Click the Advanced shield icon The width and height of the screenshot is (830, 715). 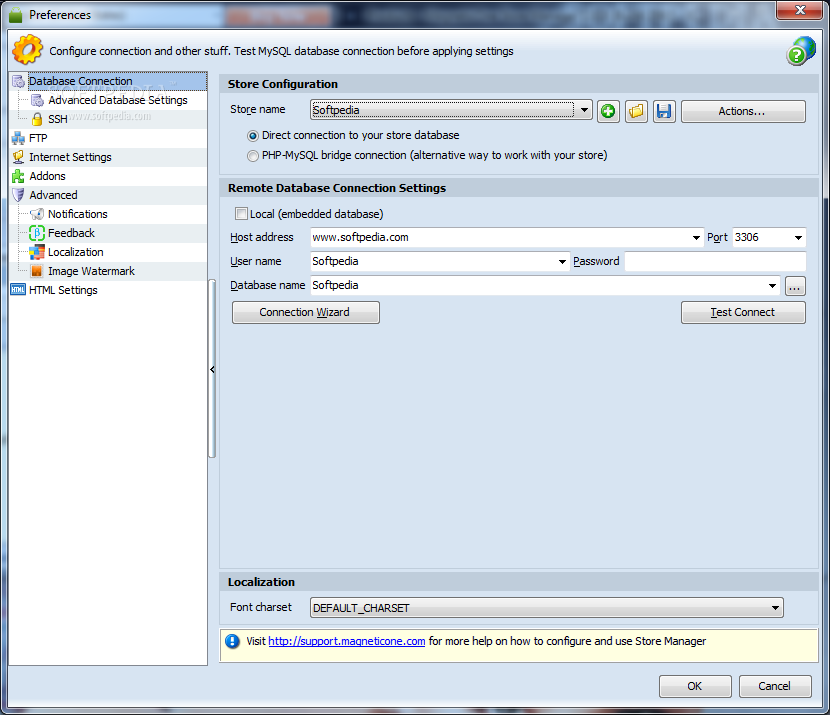pyautogui.click(x=19, y=195)
